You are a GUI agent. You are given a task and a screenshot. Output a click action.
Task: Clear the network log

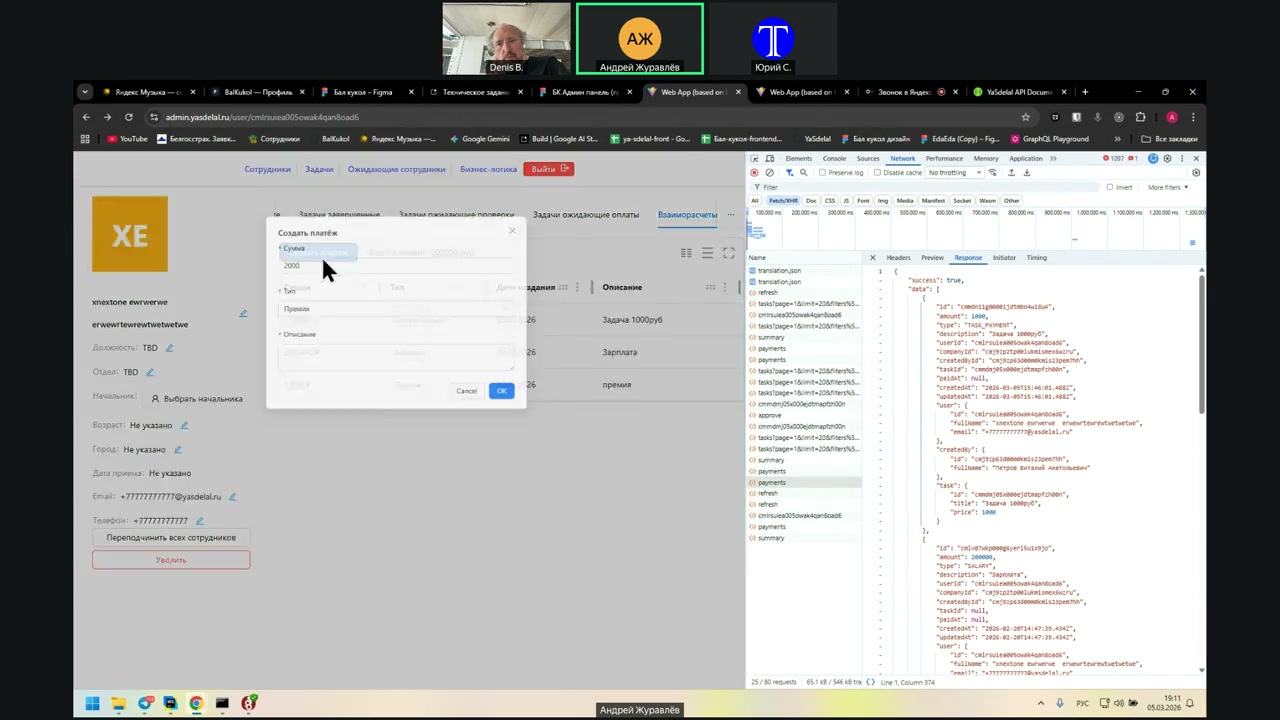click(769, 173)
